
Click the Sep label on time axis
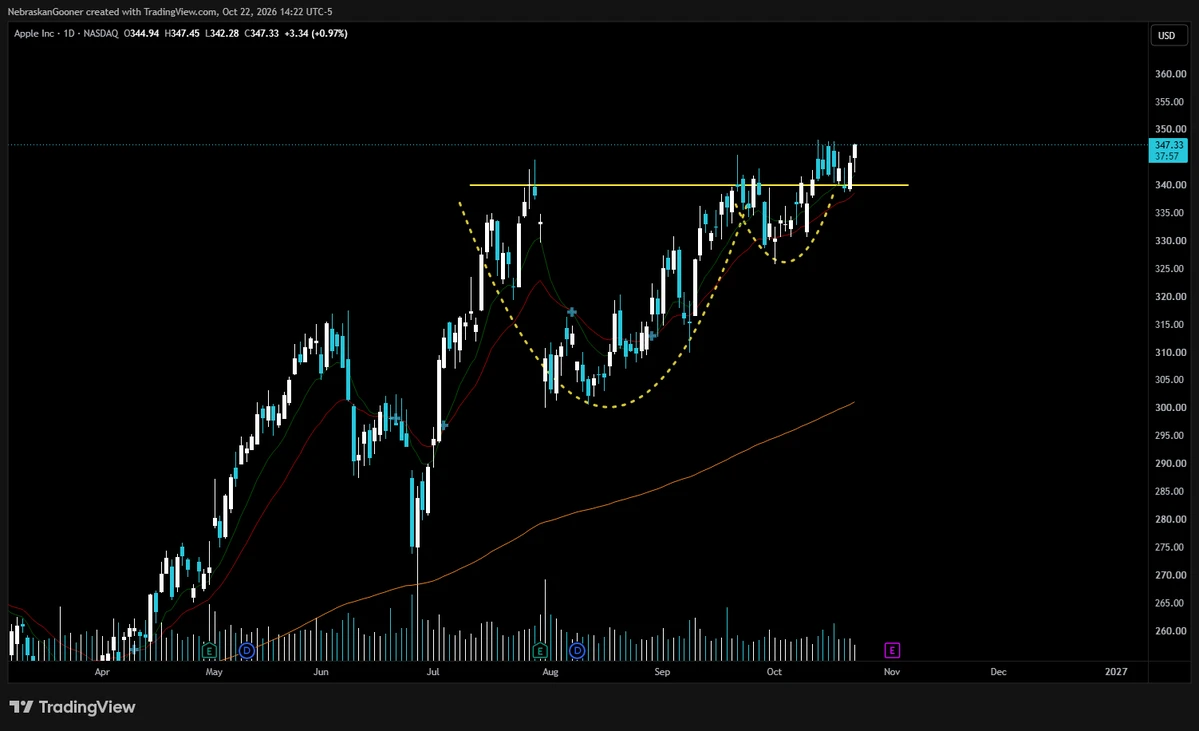point(662,672)
